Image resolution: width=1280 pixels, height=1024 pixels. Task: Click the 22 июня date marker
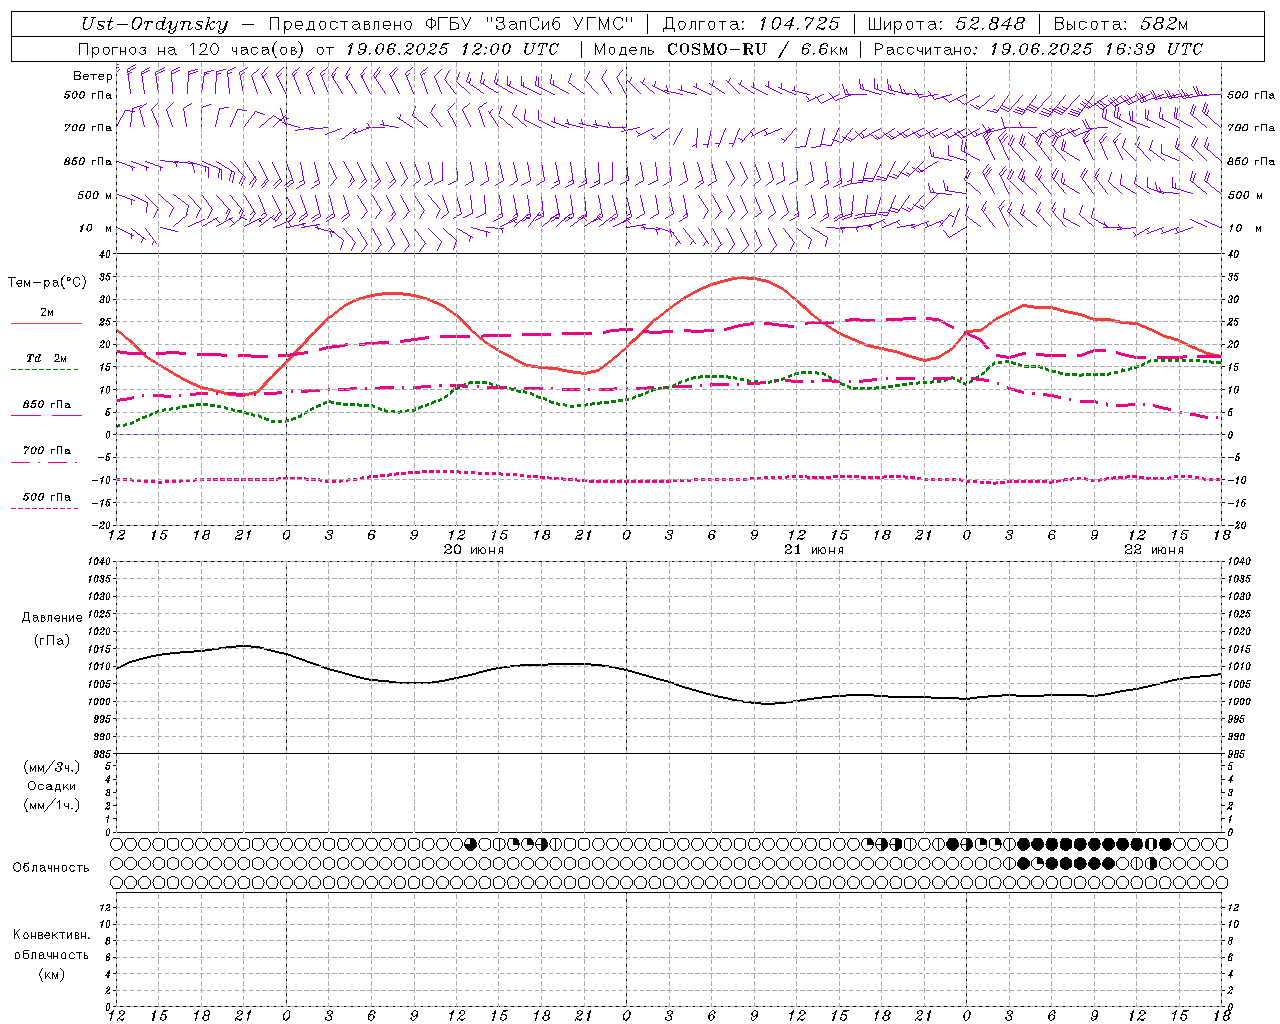tap(1154, 550)
